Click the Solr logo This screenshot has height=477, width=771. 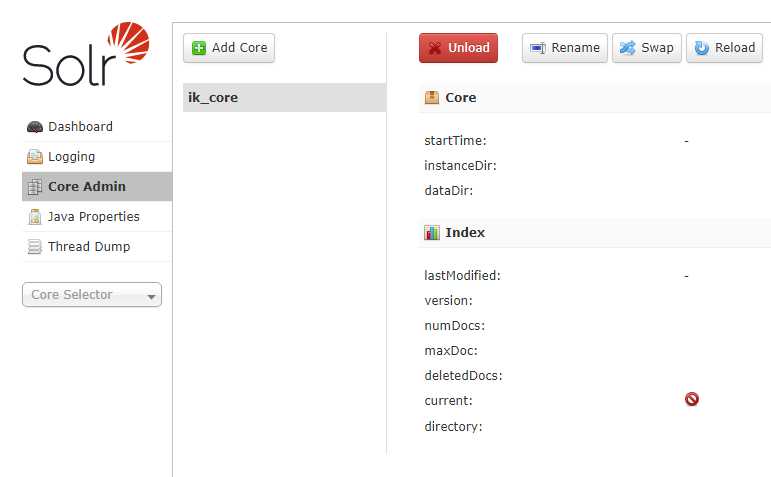coord(86,54)
